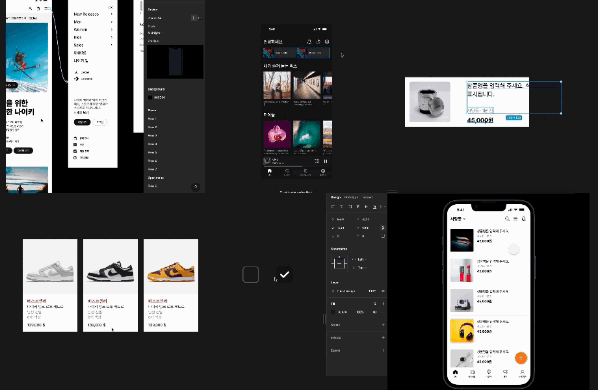Open the location dropdown in phone mockup header
The height and width of the screenshot is (390, 600).
click(x=458, y=219)
